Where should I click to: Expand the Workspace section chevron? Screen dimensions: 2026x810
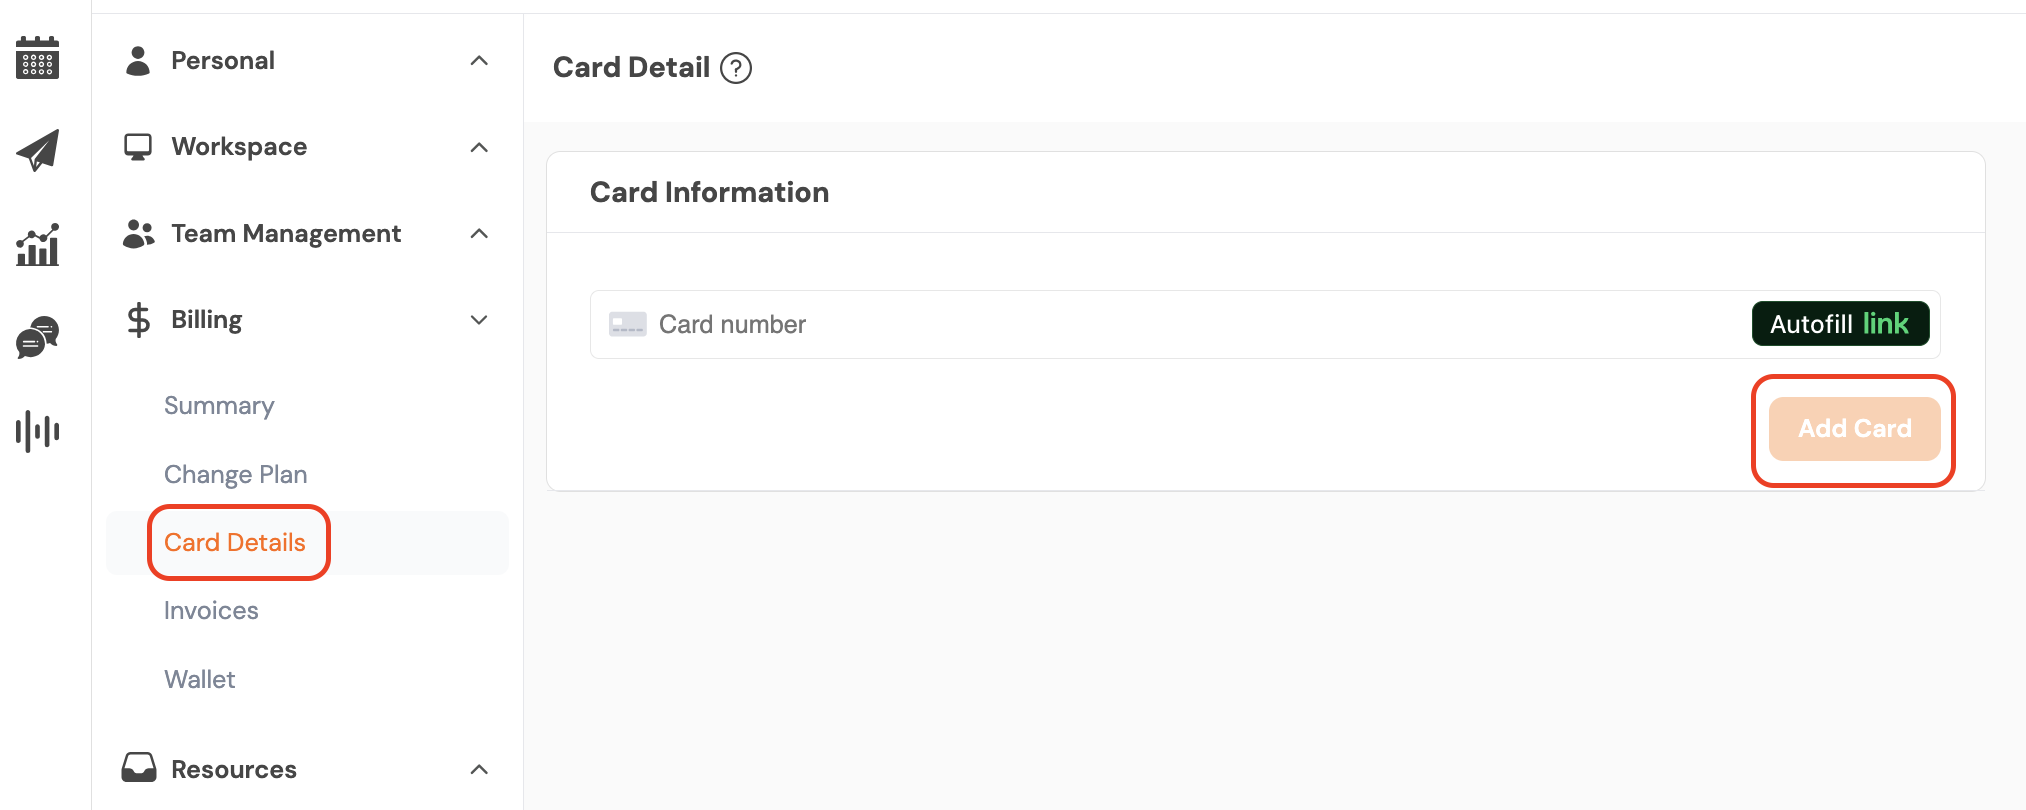click(479, 147)
